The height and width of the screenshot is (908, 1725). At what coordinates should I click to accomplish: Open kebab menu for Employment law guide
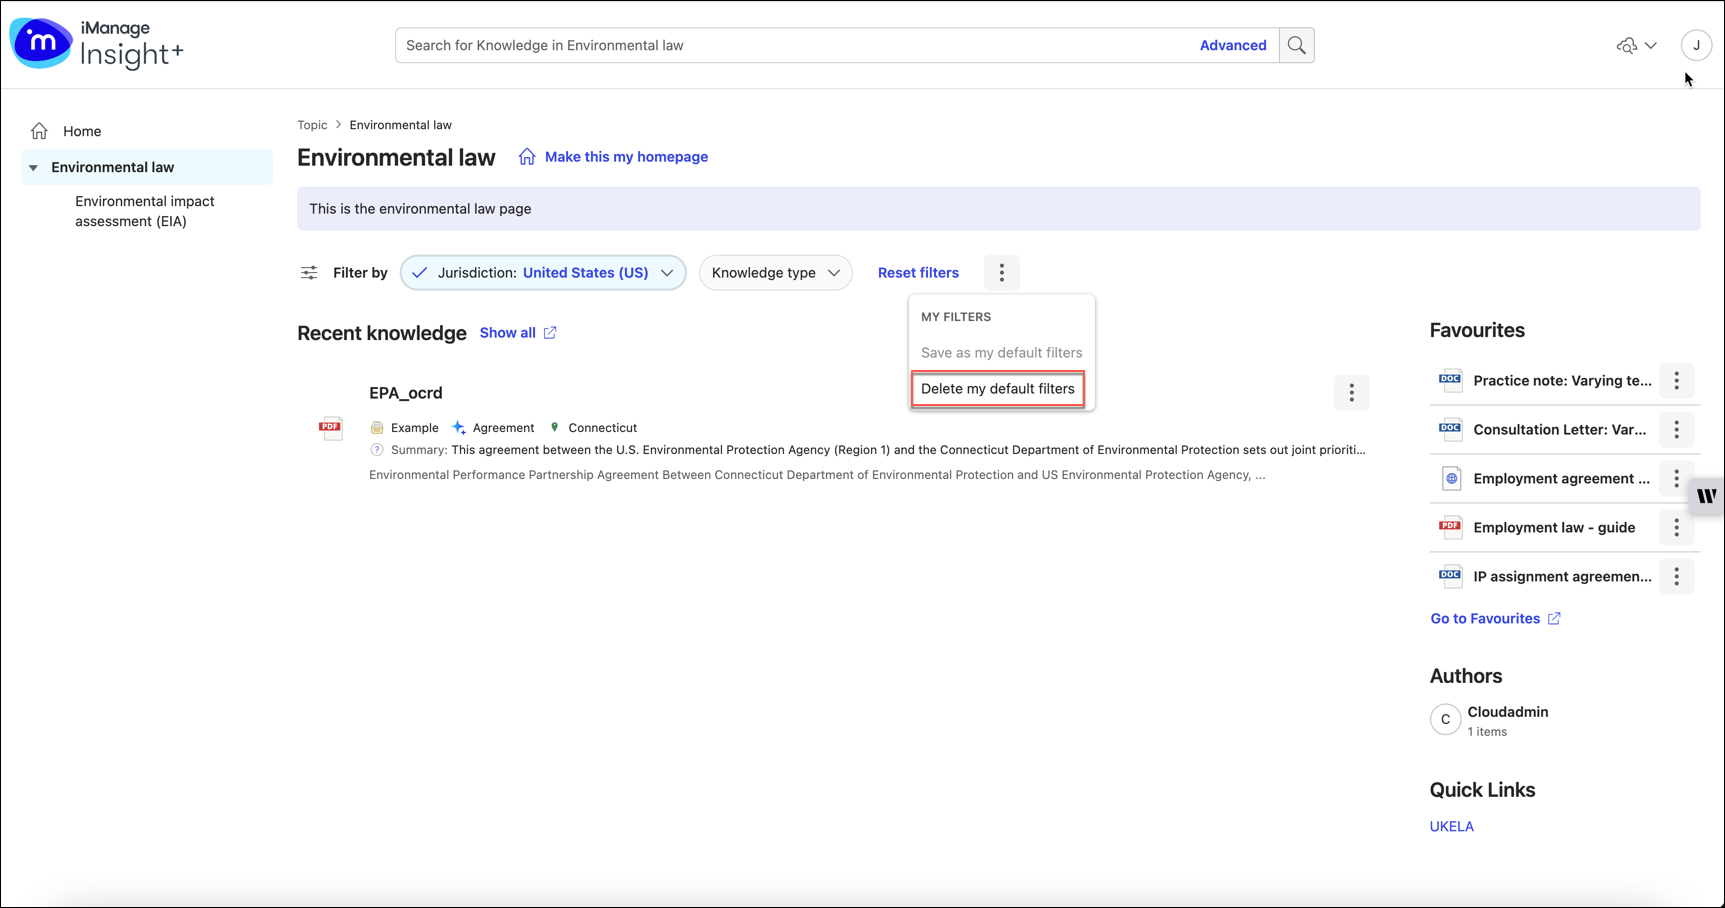click(1676, 527)
